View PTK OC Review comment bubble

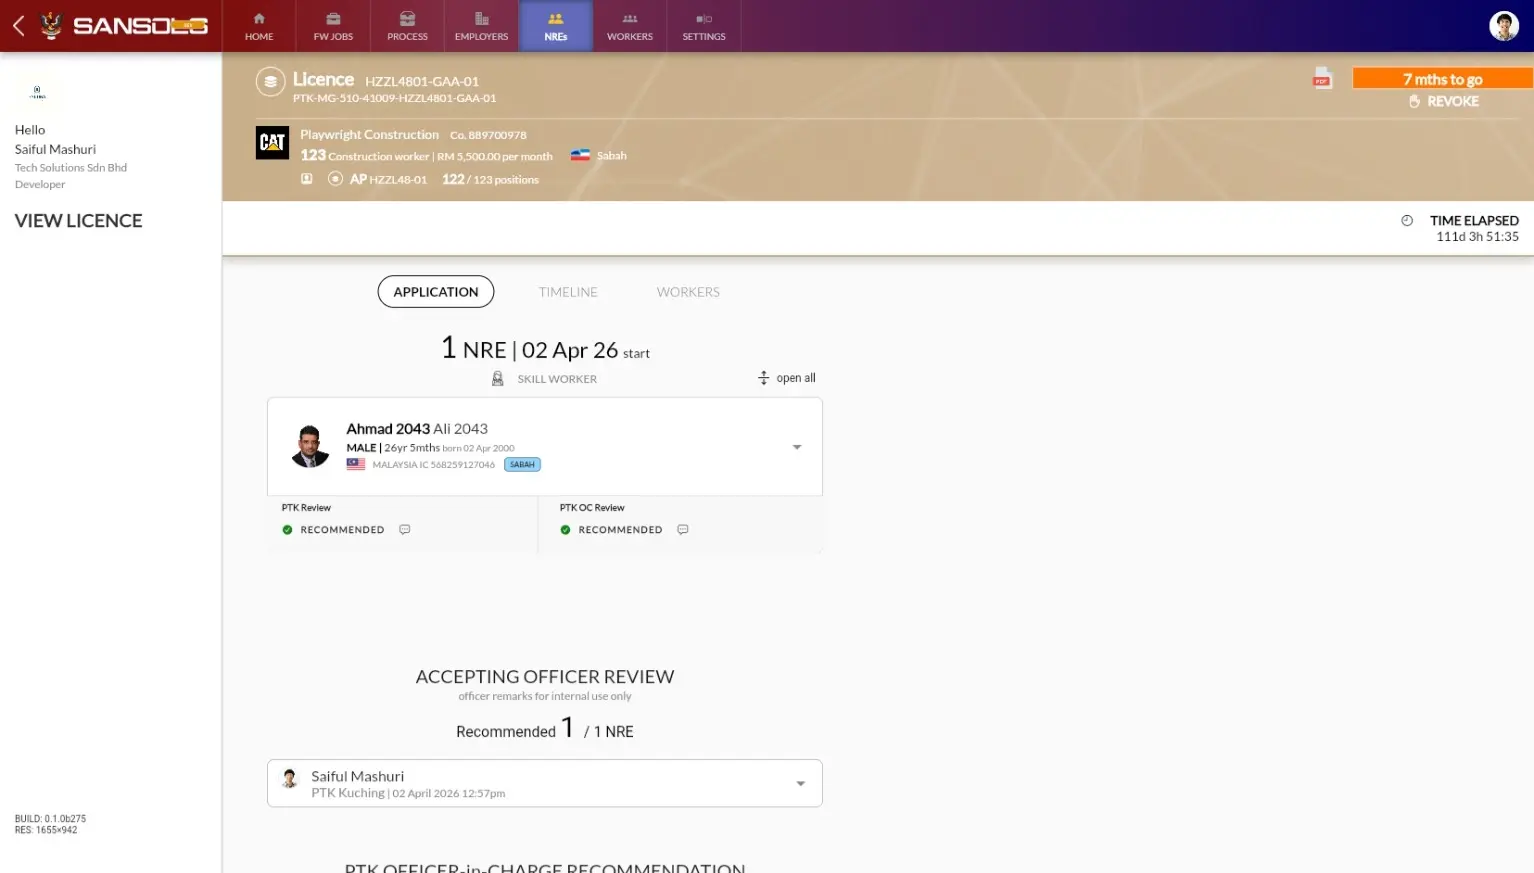click(x=683, y=530)
